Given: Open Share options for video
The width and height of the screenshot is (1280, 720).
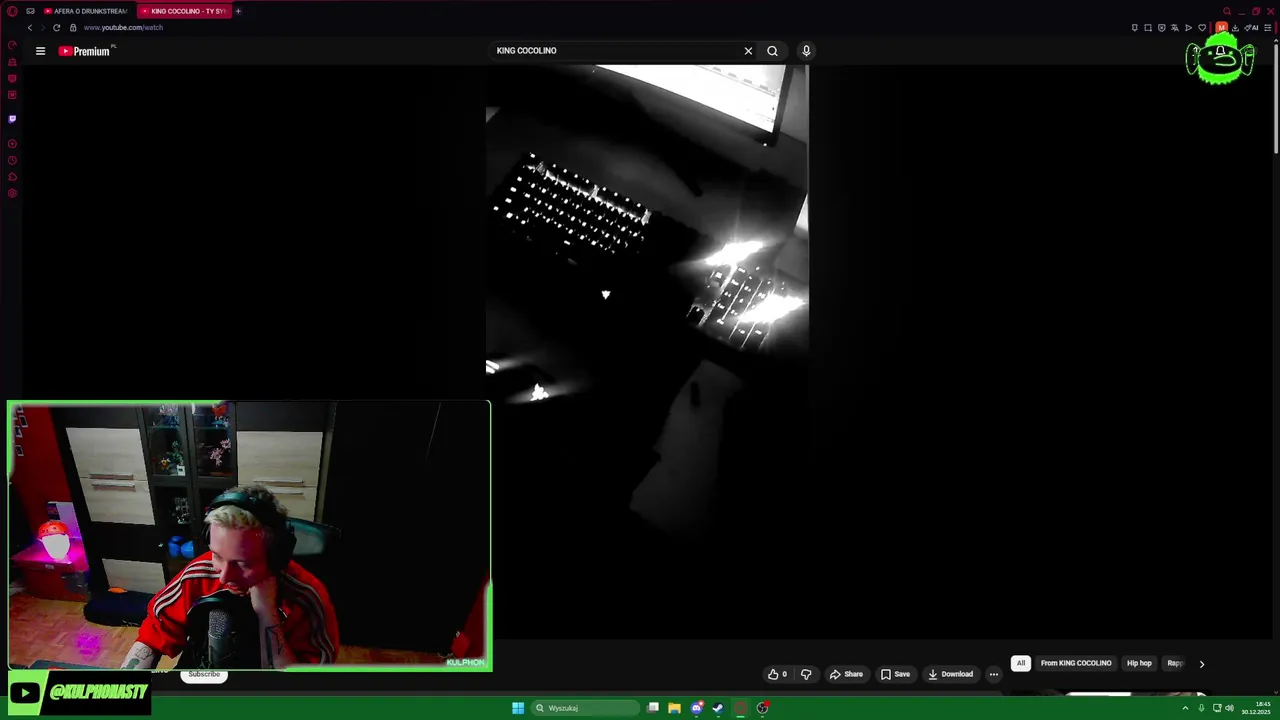Looking at the screenshot, I should point(846,674).
